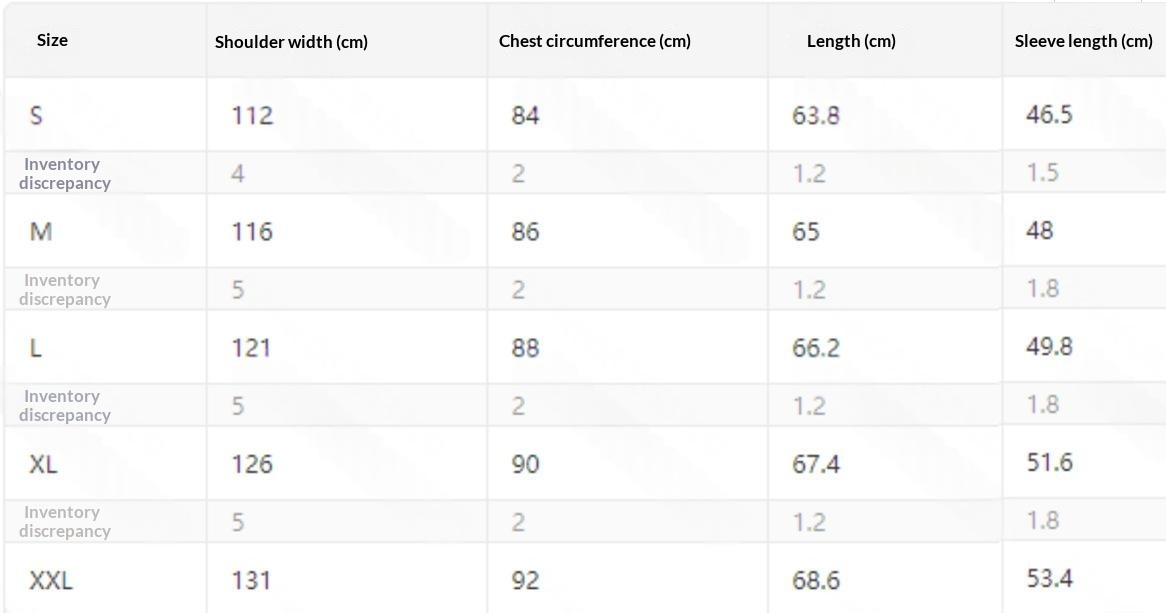Select the L size row label
The height and width of the screenshot is (613, 1166).
coord(35,347)
